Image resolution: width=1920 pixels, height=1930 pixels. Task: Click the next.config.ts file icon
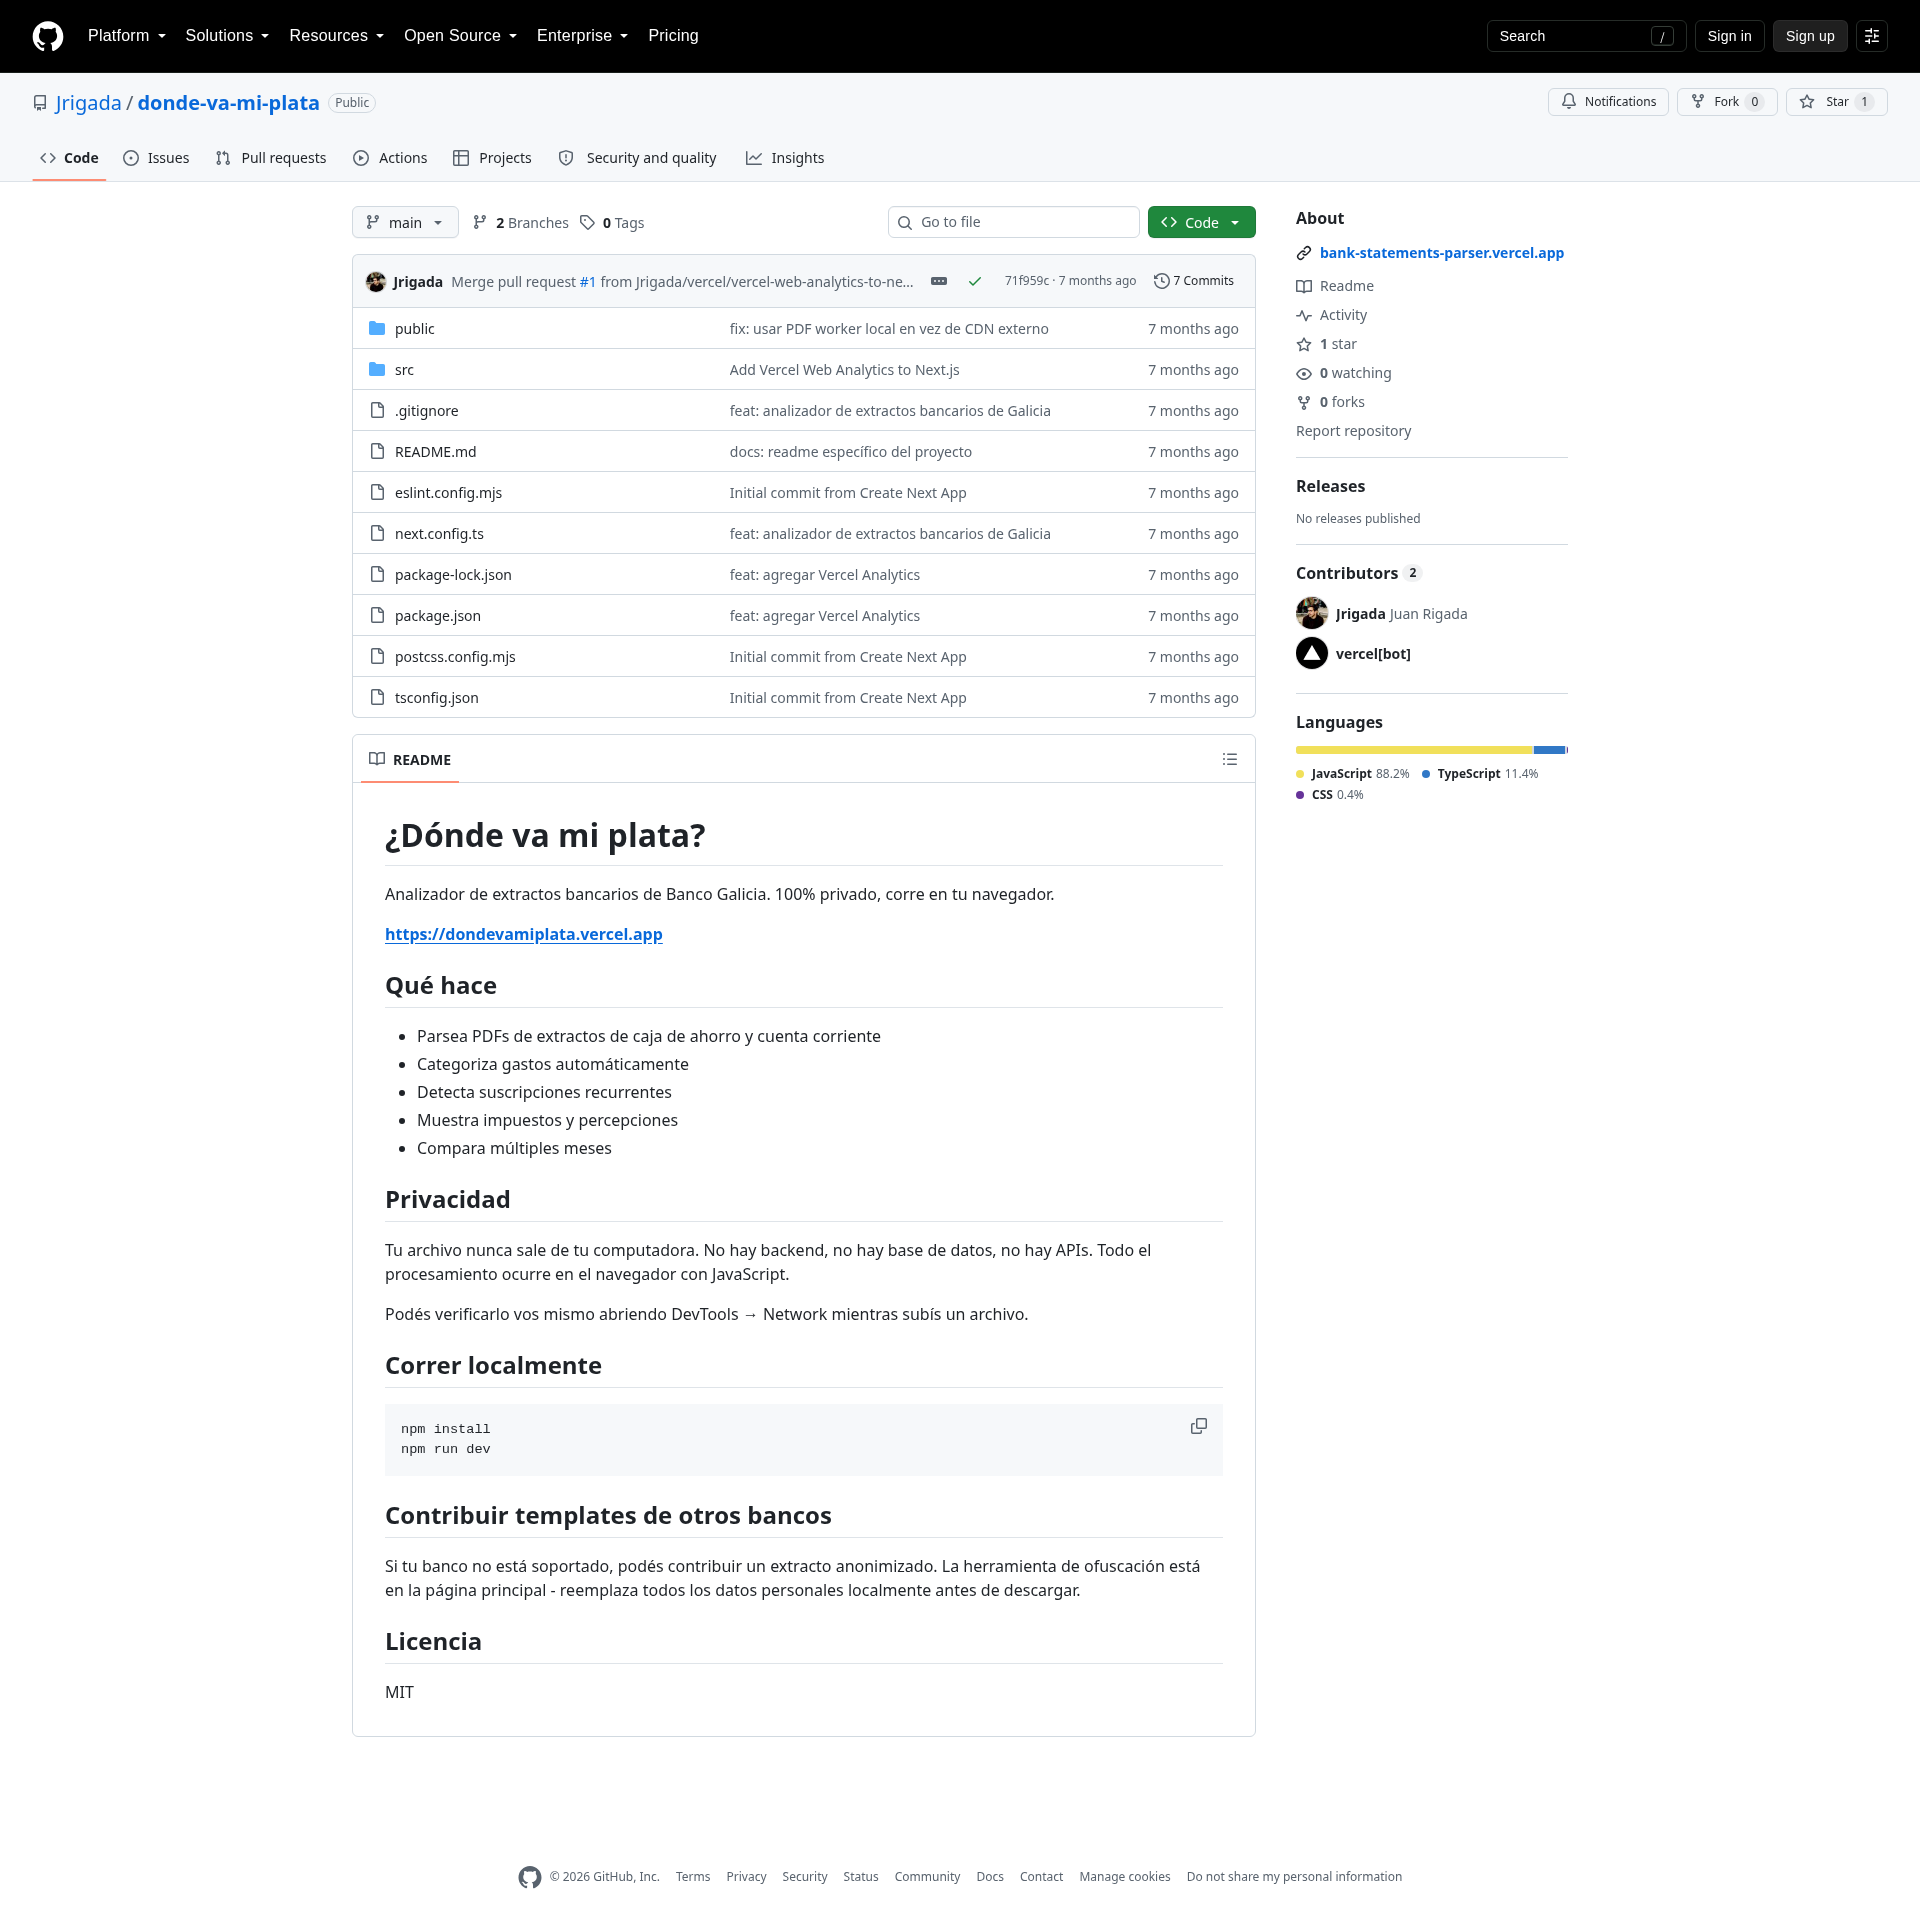377,534
